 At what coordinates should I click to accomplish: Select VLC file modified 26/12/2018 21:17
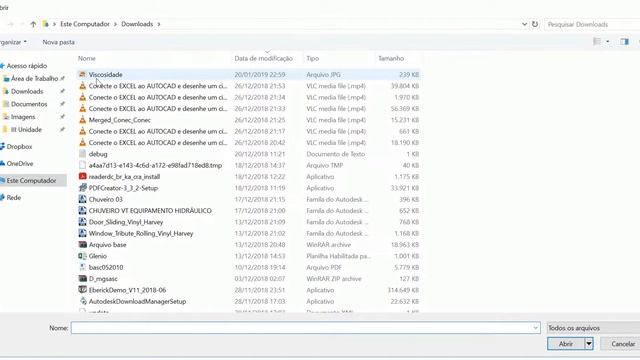point(248,131)
